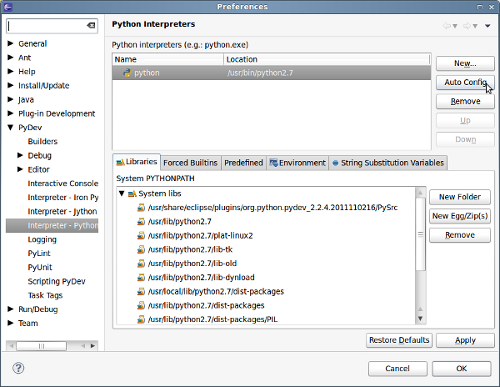
Task: Click the clear filter text icon
Action: (91, 25)
